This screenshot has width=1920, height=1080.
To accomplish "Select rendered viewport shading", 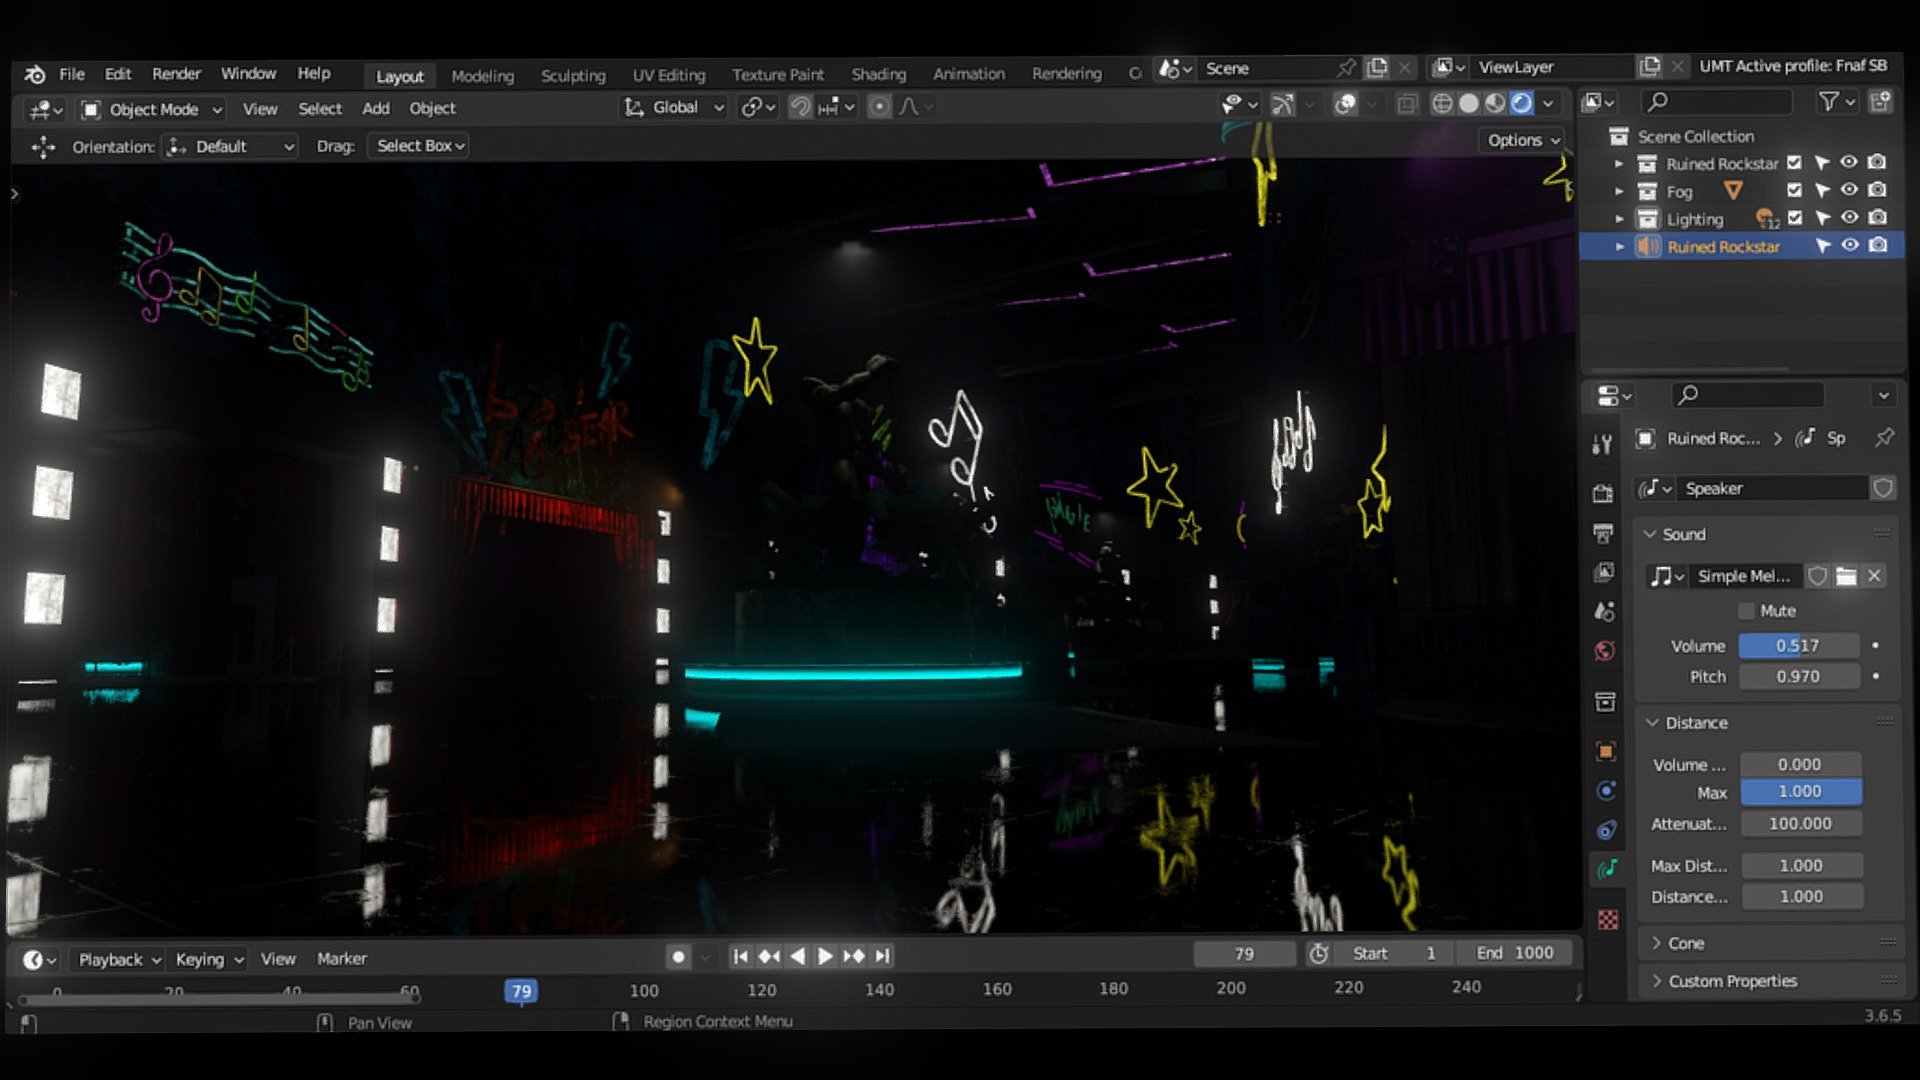I will 1521,104.
